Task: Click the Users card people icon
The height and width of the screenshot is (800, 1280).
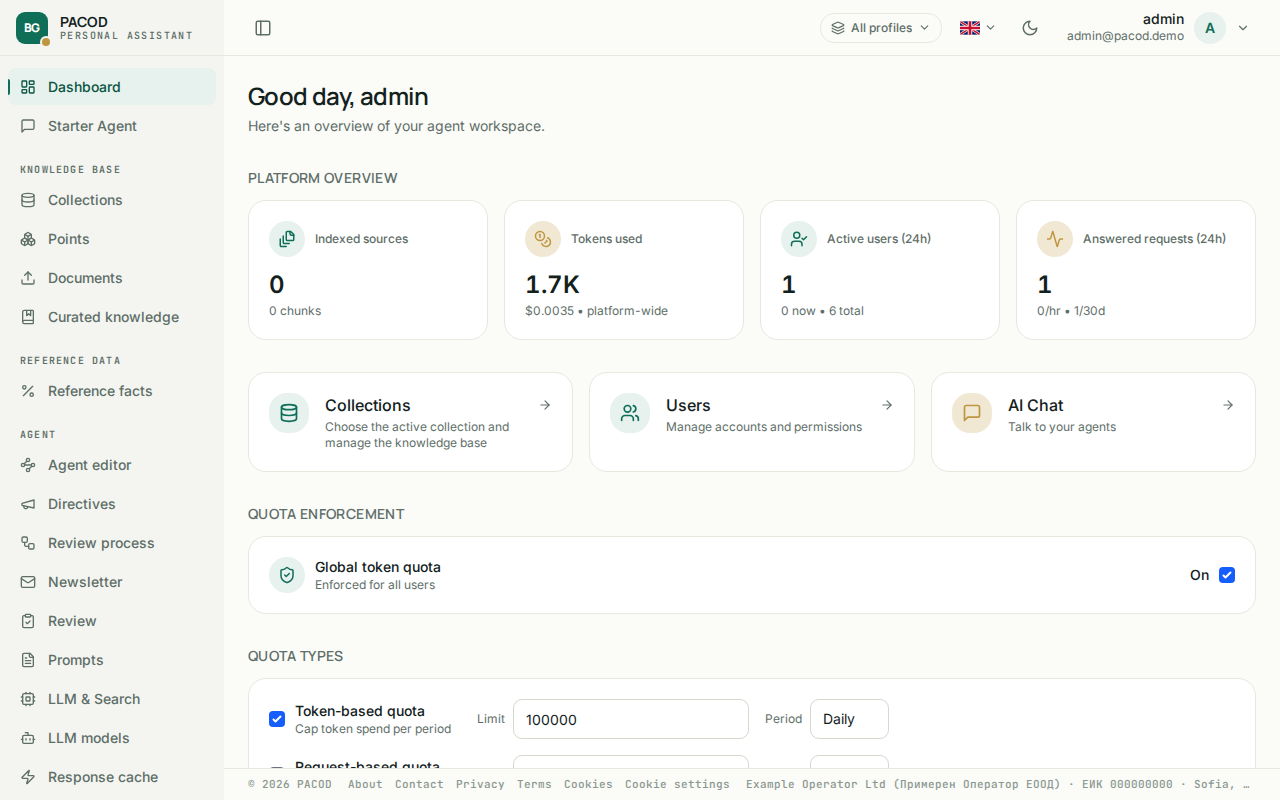Action: click(x=630, y=413)
